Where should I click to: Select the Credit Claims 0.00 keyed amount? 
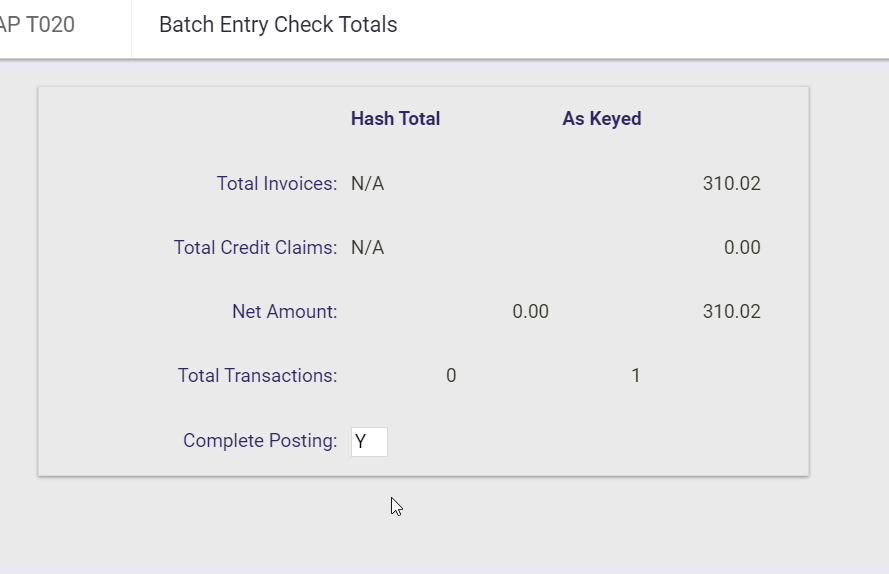click(742, 248)
